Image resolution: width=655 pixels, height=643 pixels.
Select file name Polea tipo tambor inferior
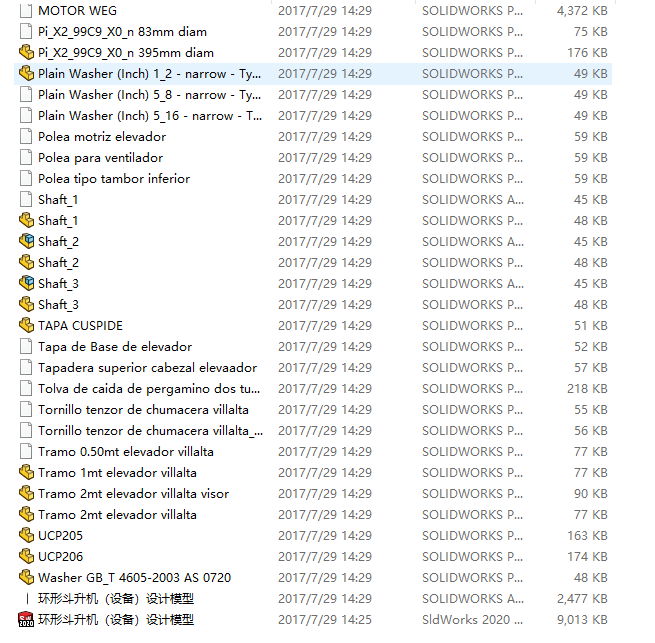pos(114,179)
